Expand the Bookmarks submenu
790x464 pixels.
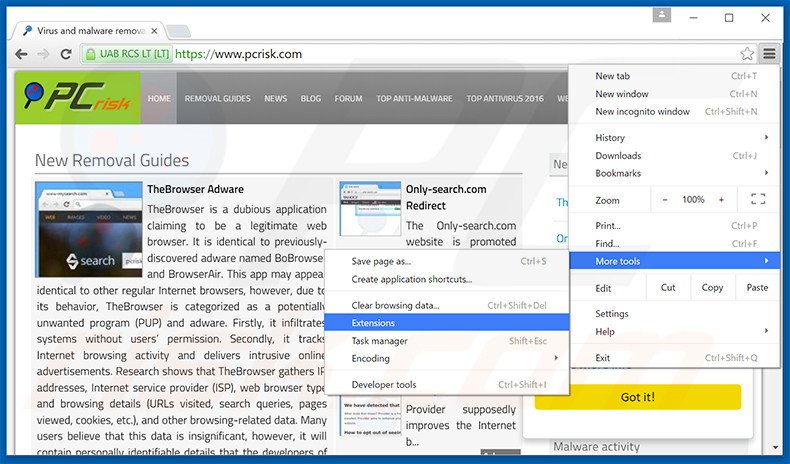(x=675, y=173)
